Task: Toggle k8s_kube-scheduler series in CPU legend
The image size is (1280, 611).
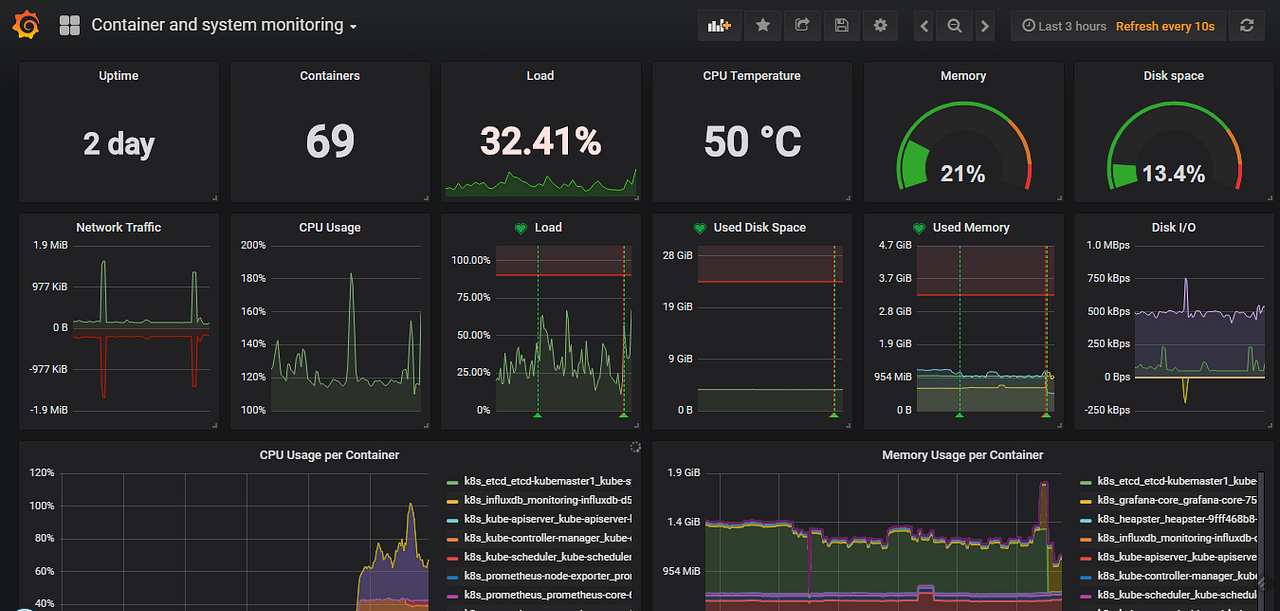Action: tap(546, 557)
